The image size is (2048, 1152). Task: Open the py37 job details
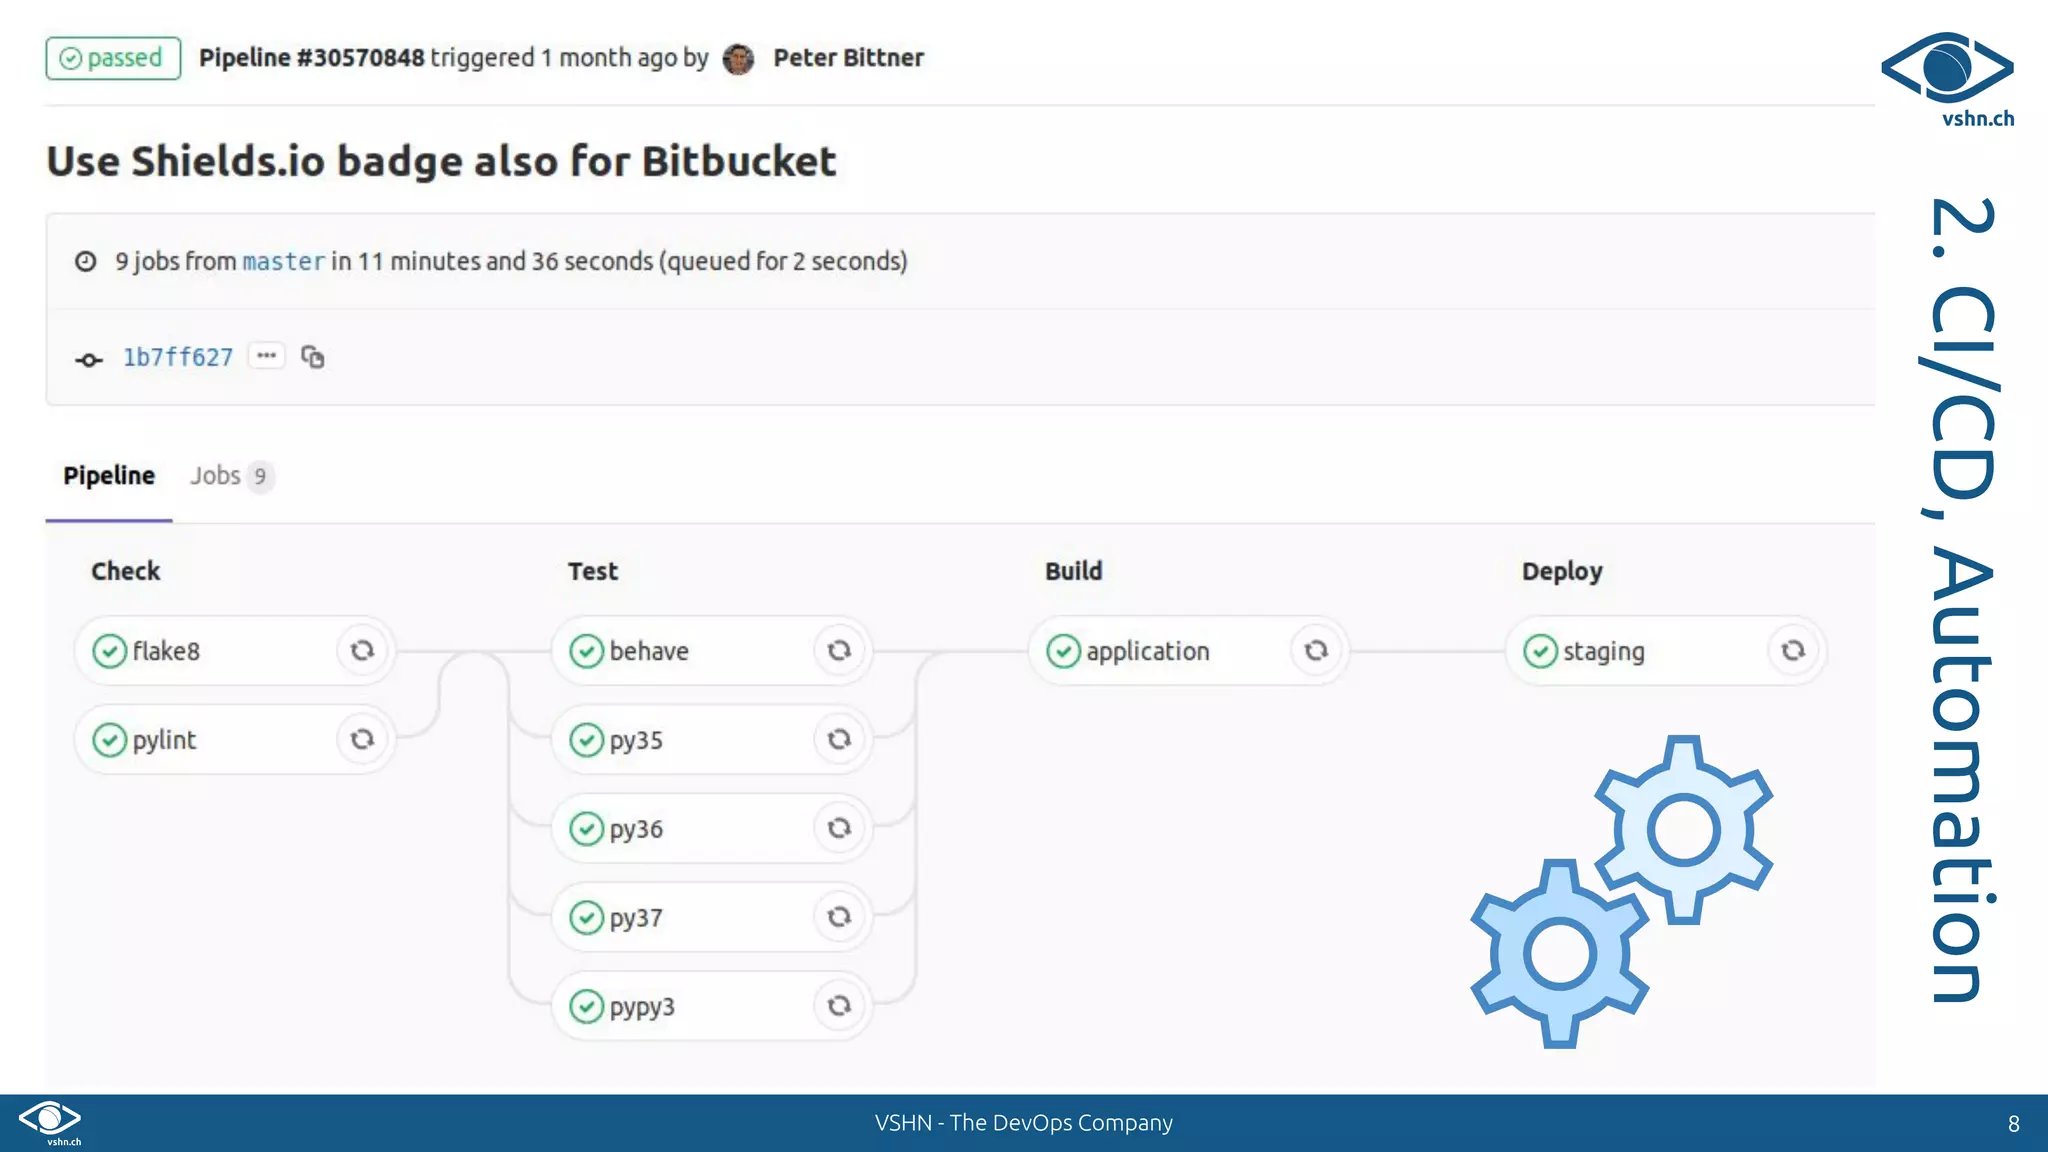tap(636, 918)
